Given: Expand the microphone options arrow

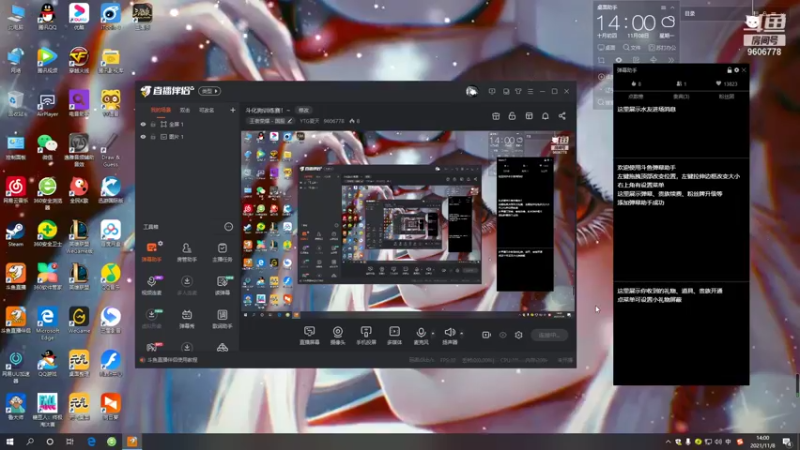Looking at the screenshot, I should (433, 334).
